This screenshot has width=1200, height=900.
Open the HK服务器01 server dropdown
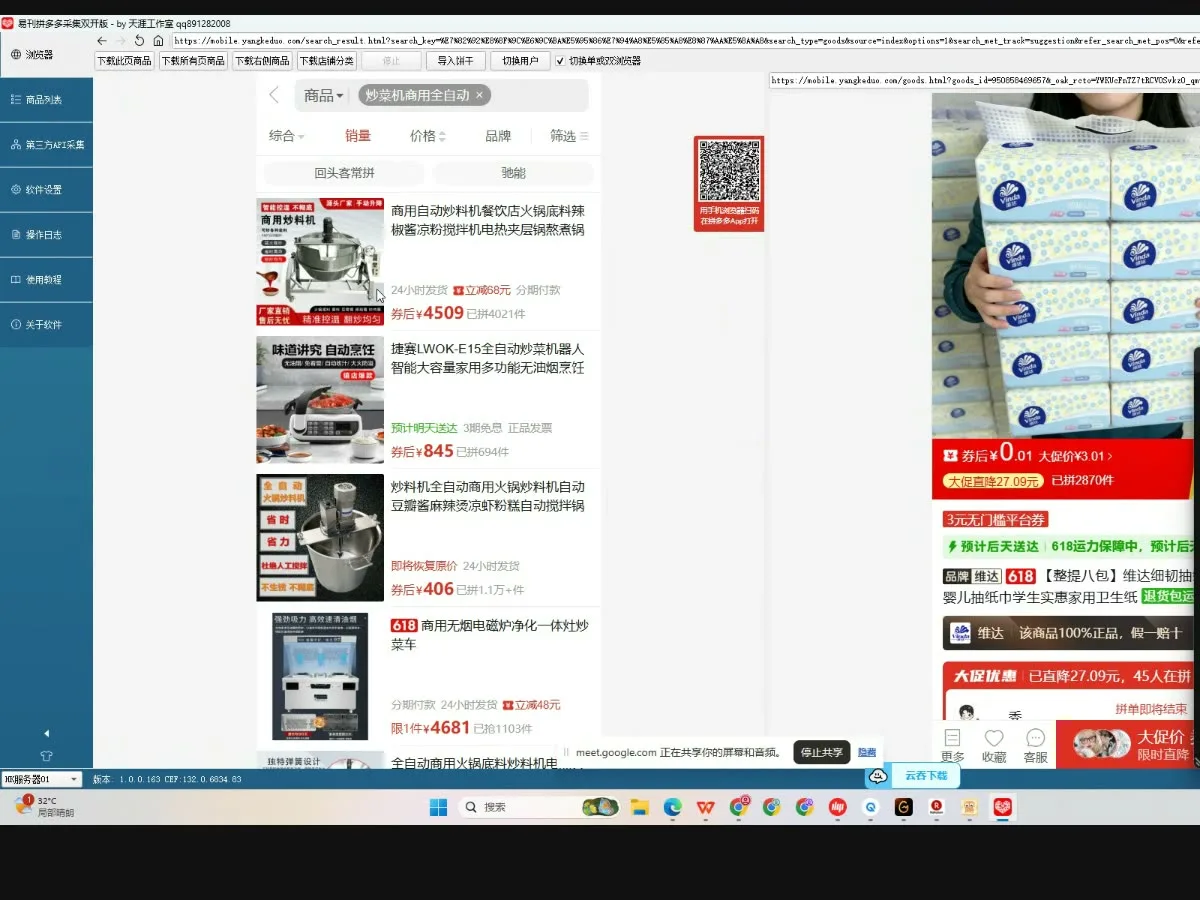41,779
